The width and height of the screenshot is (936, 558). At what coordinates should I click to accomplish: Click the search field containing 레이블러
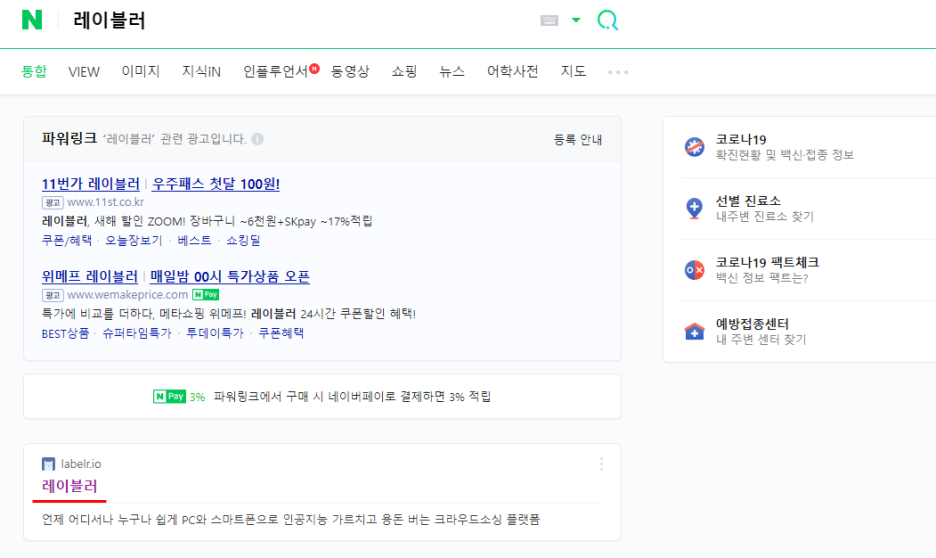(298, 20)
